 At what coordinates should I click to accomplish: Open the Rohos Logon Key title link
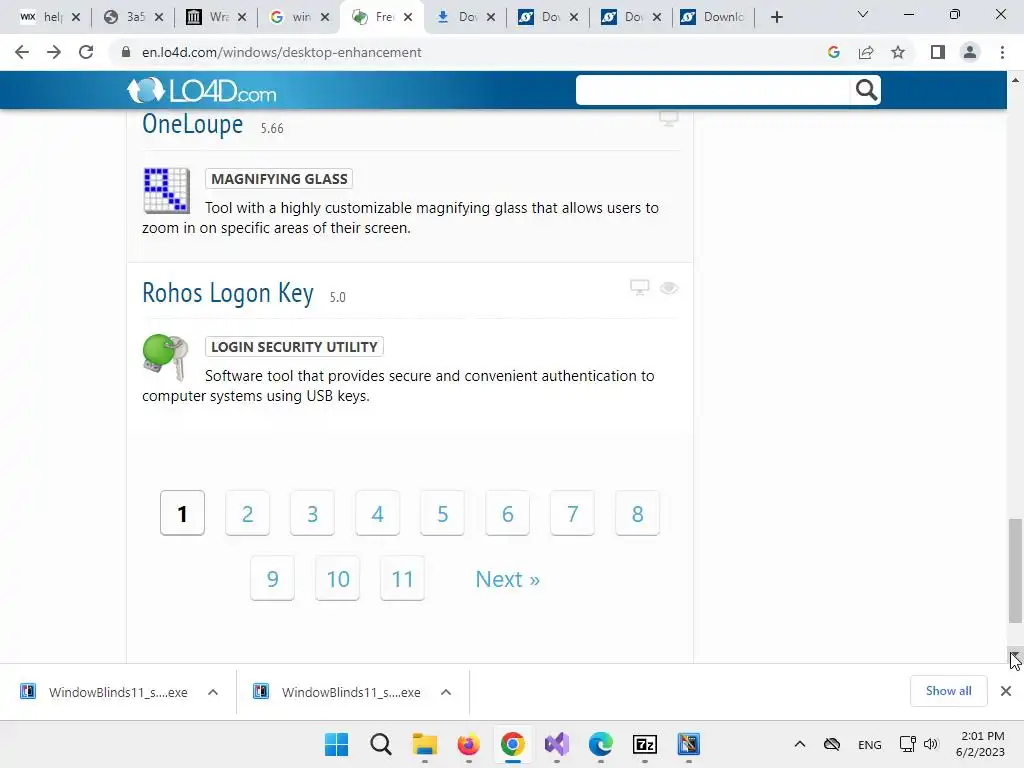(x=228, y=293)
